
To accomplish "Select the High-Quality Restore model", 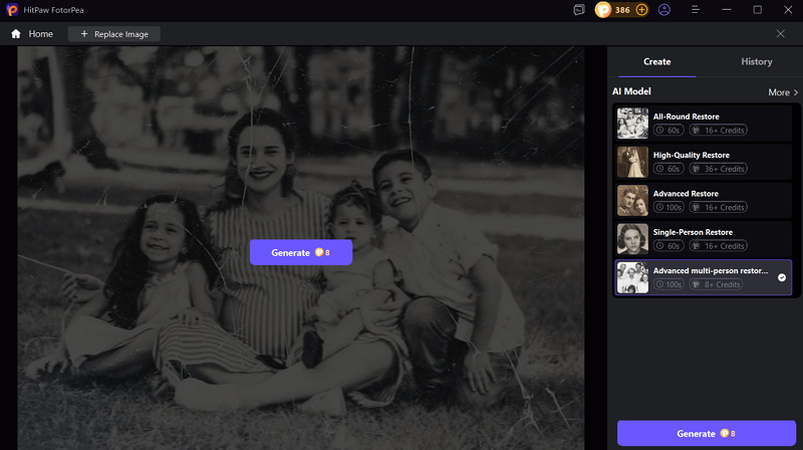I will 703,162.
